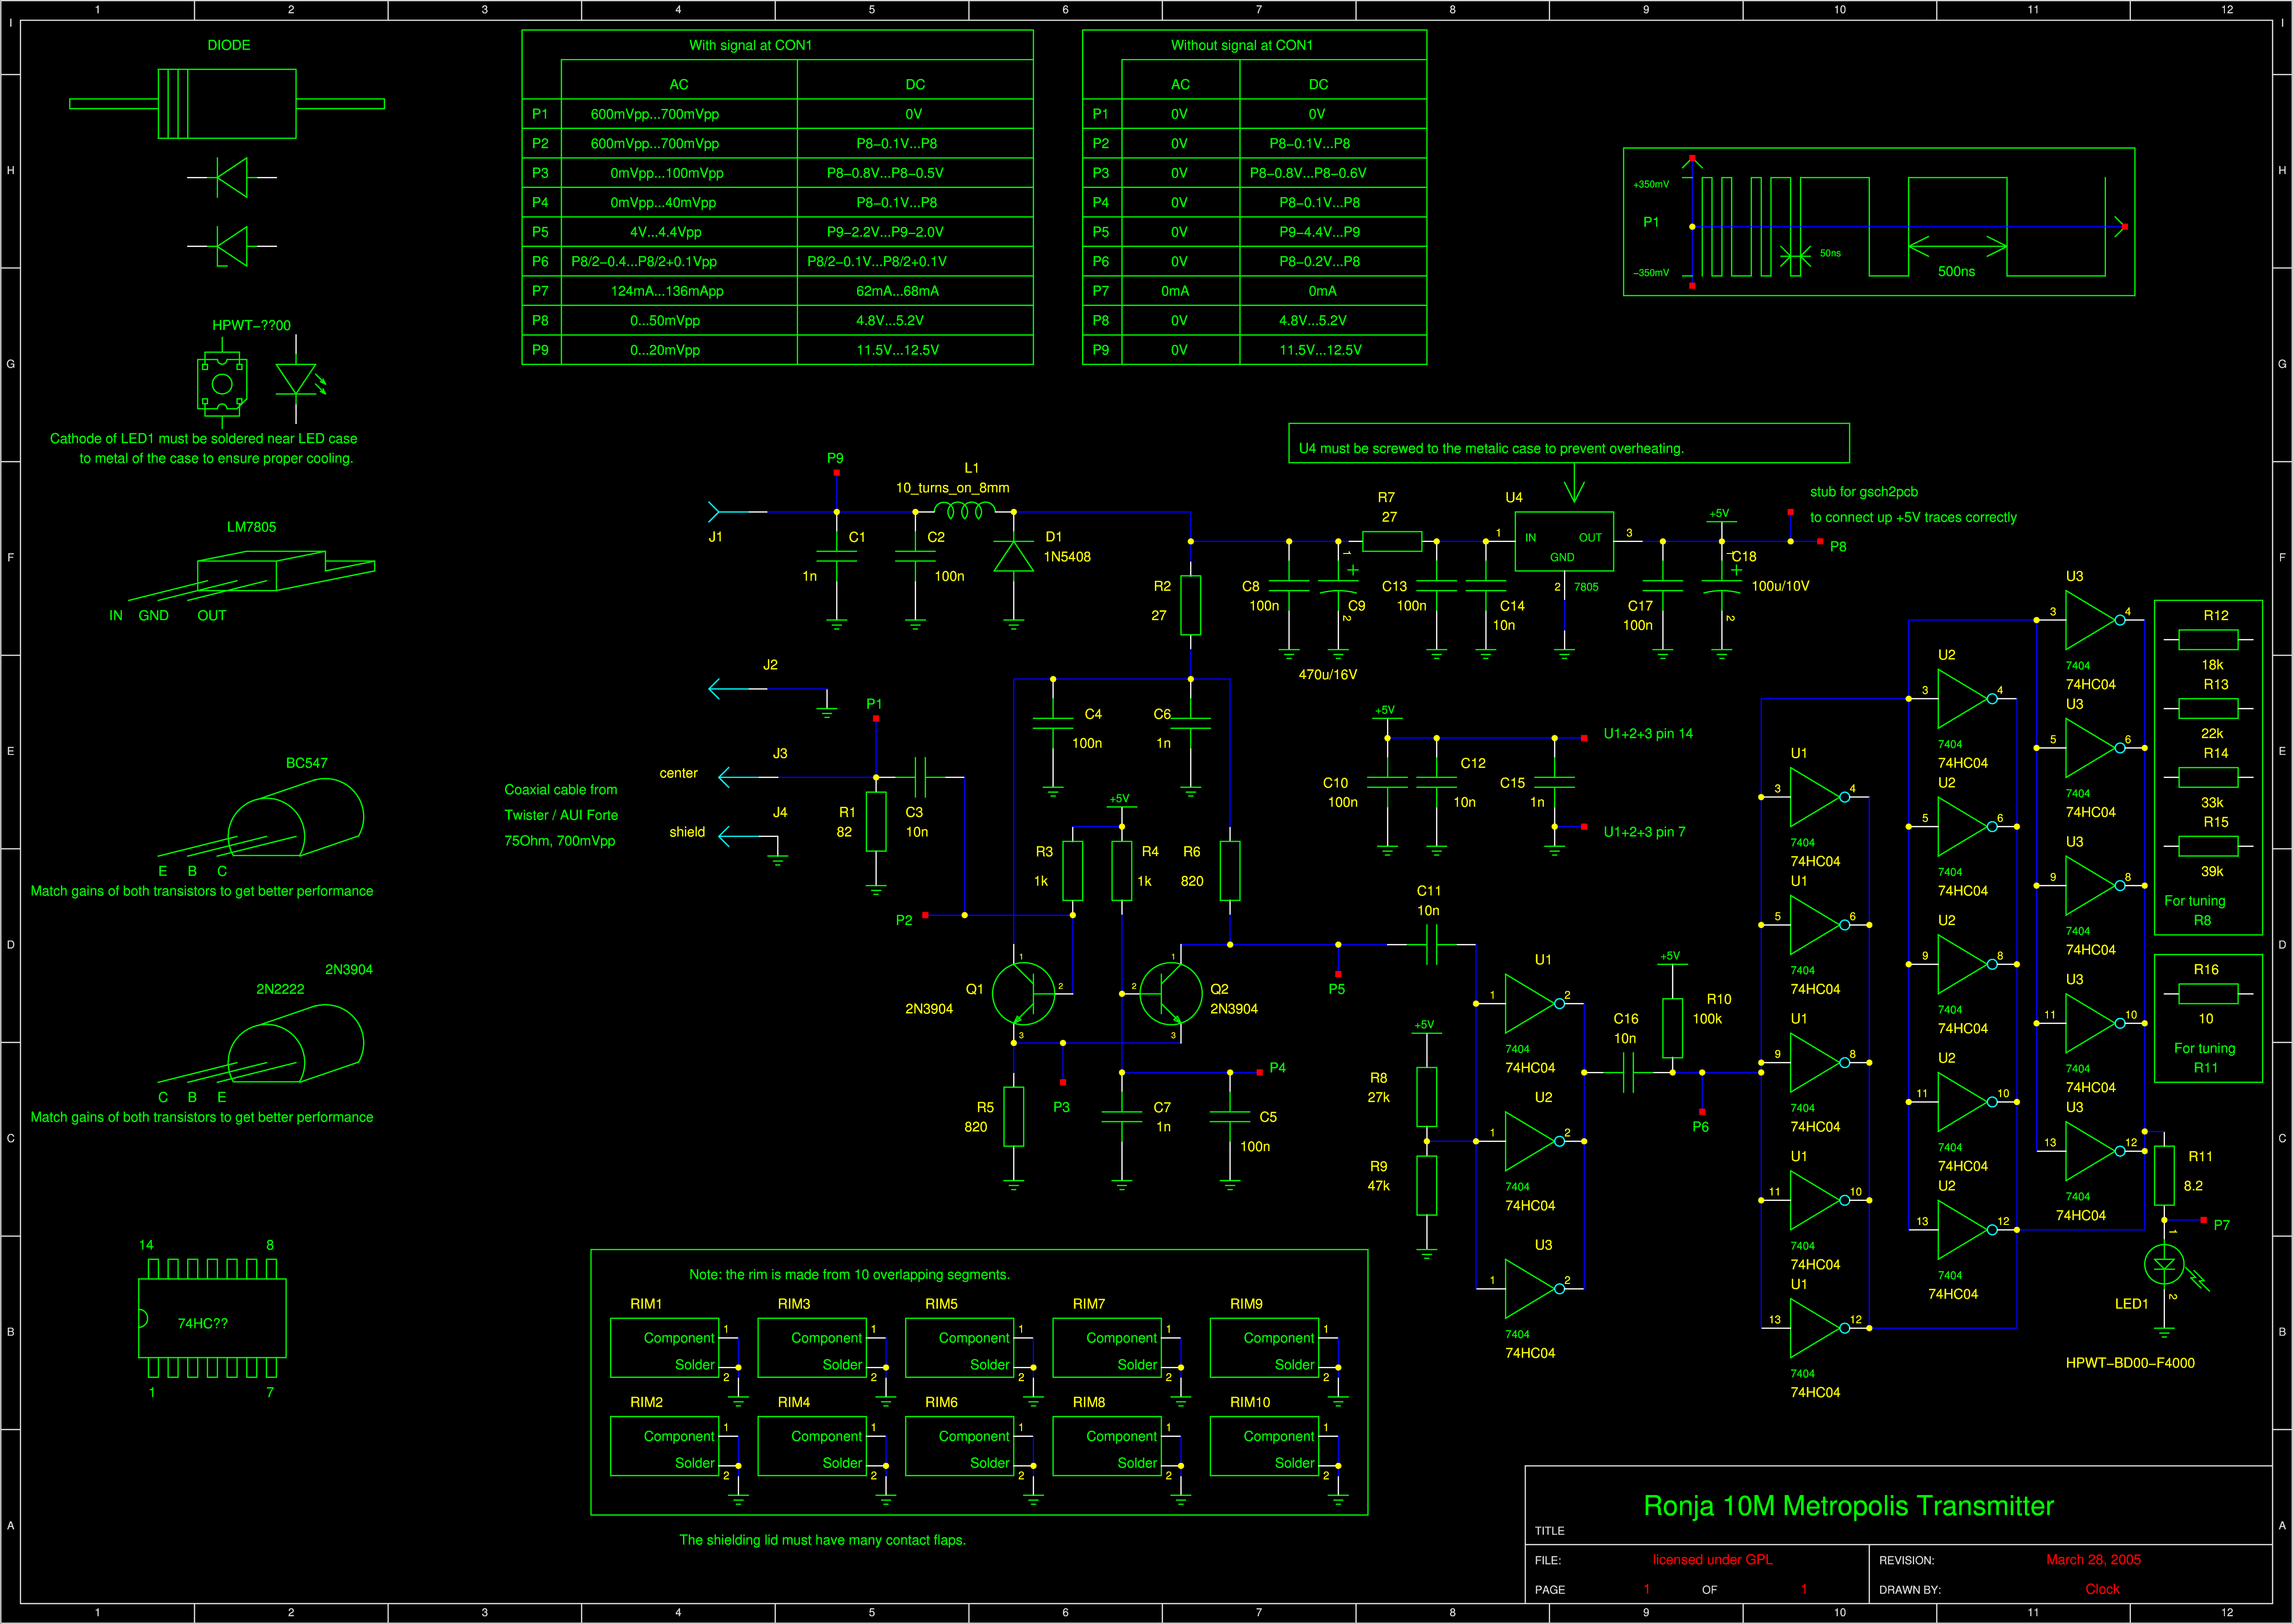Screen dimensions: 2293x1624
Task: Click the D1 1N5408 diode symbol
Action: (x=1013, y=557)
